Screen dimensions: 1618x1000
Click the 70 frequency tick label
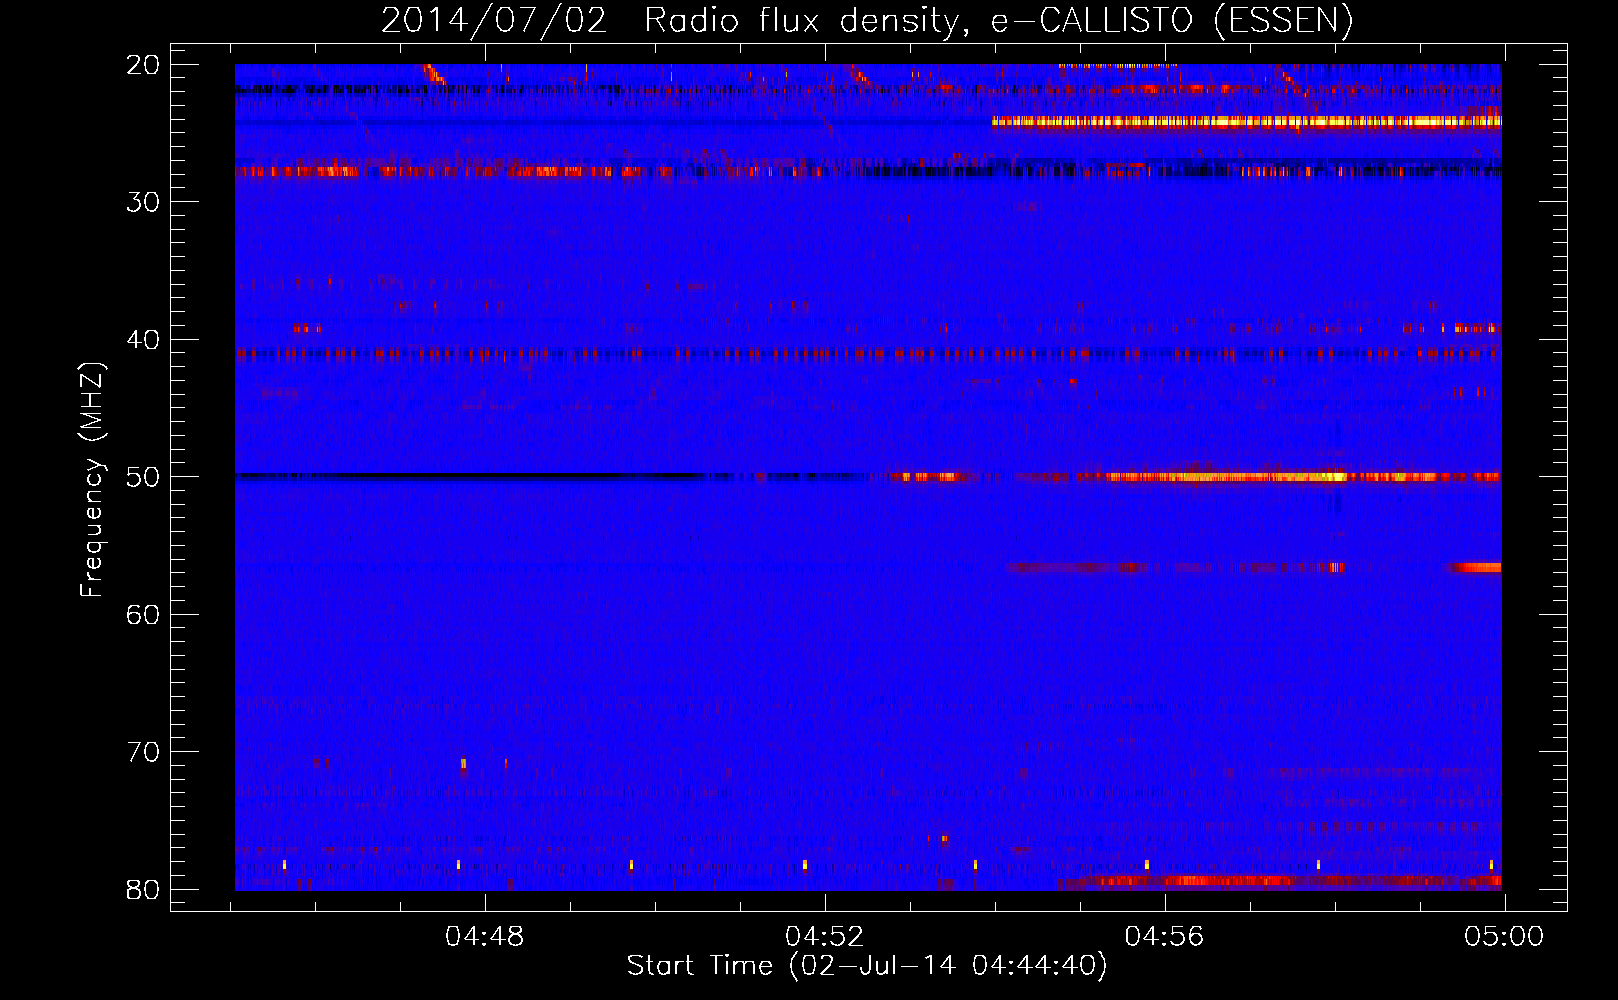pos(143,752)
